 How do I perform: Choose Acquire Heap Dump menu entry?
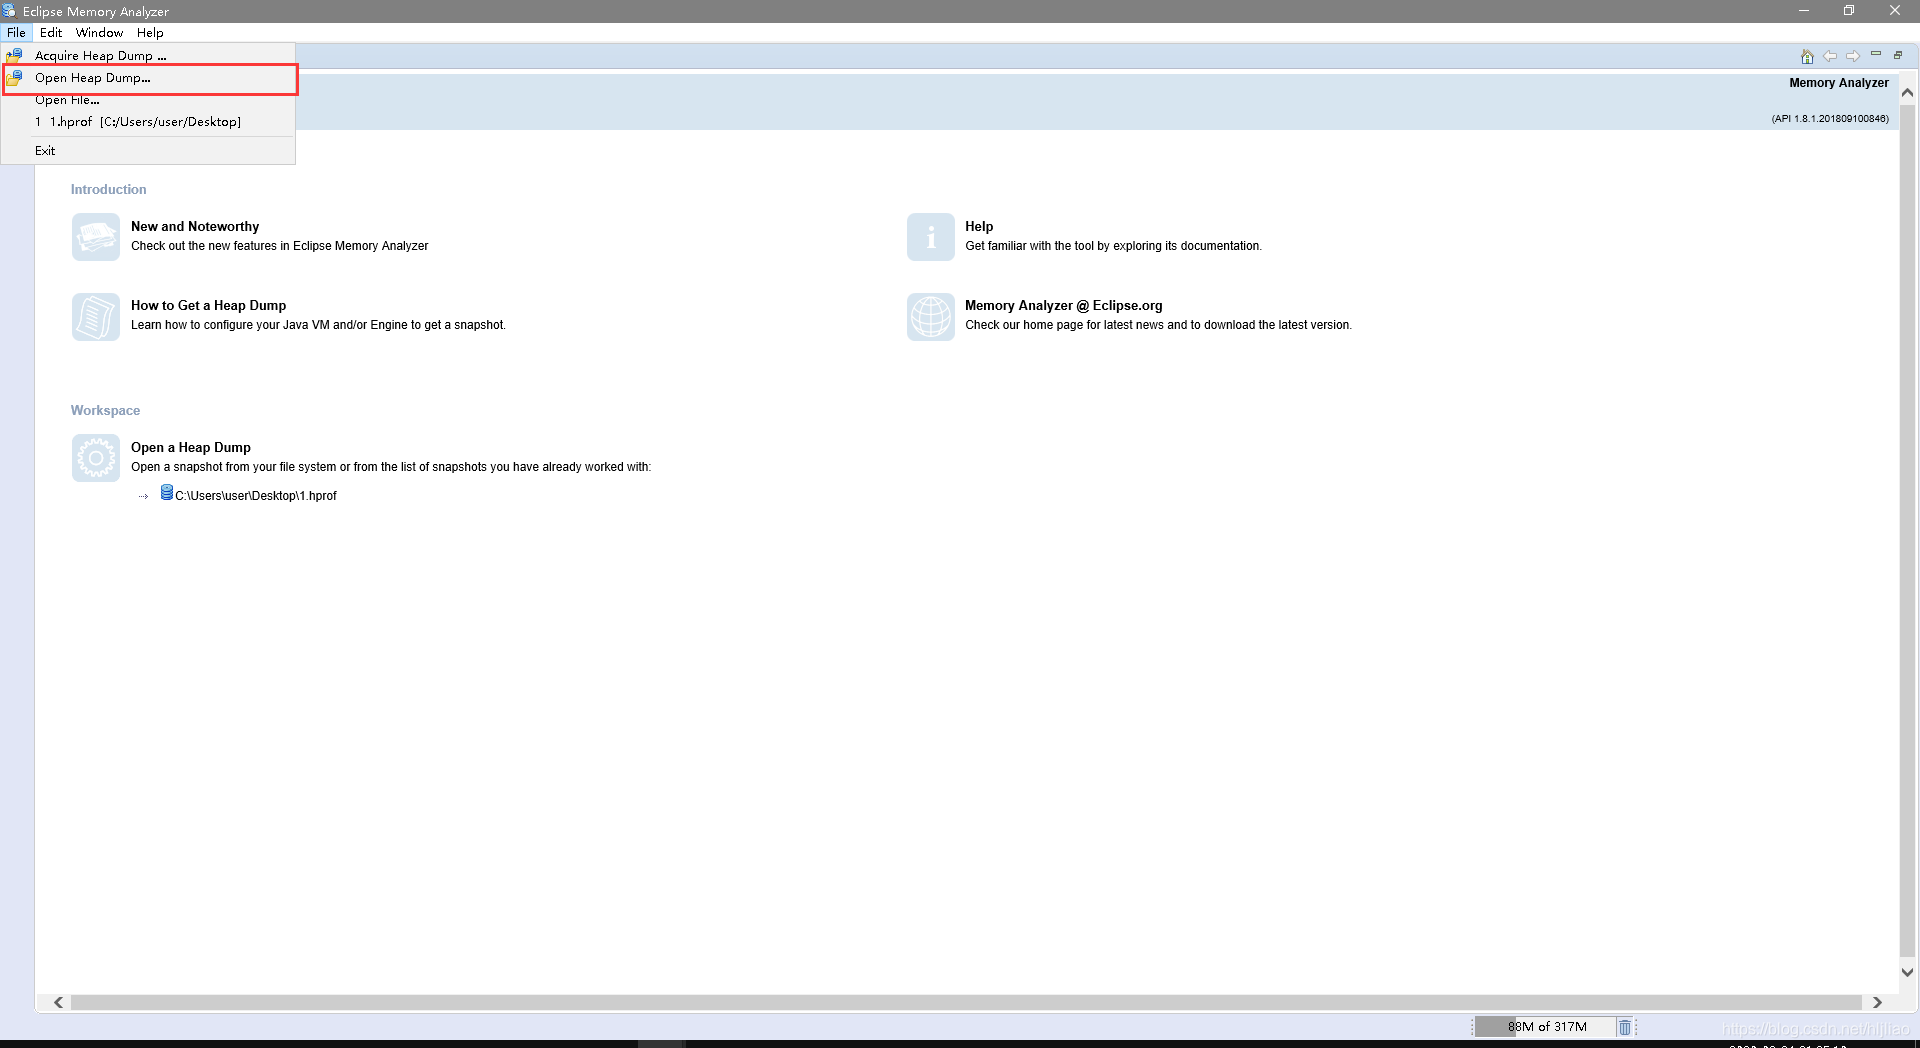click(148, 56)
